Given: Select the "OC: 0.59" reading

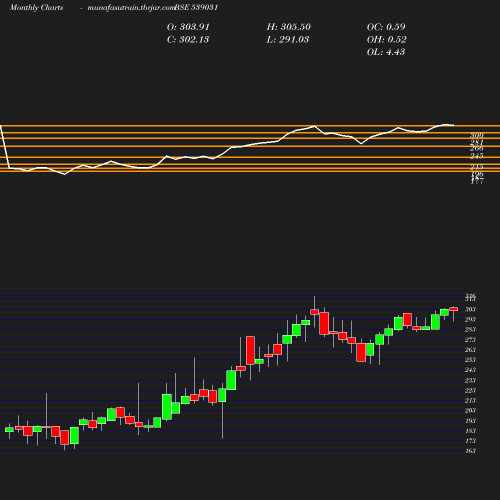Looking at the screenshot, I should (386, 27).
